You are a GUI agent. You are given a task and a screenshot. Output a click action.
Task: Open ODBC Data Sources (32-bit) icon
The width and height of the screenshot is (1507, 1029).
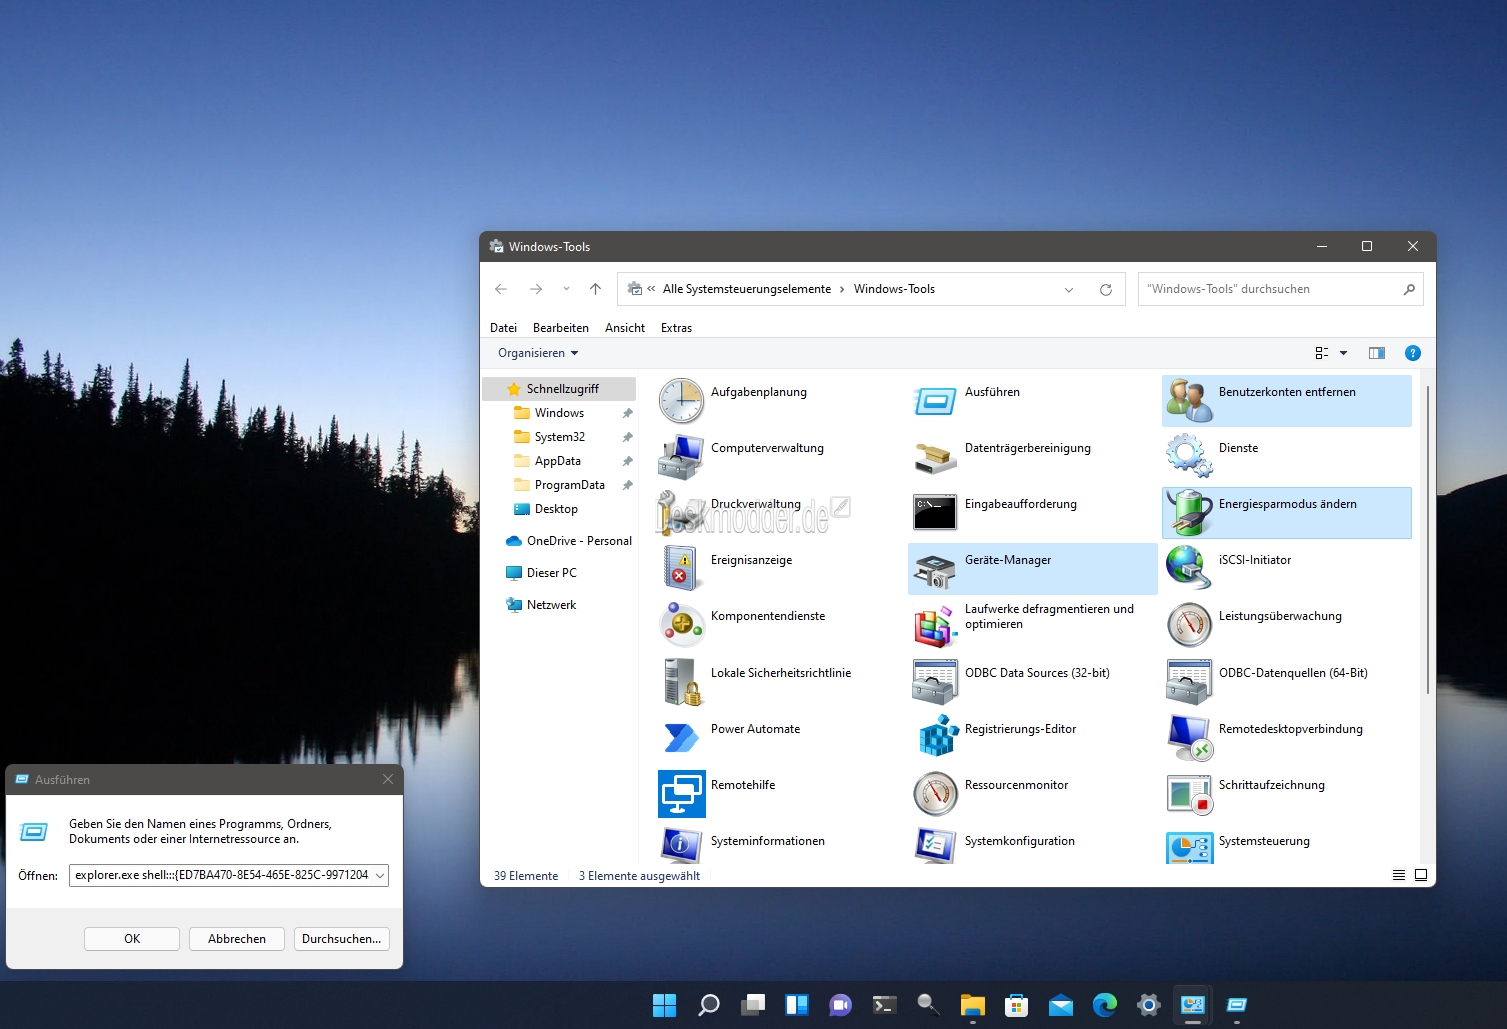point(935,682)
